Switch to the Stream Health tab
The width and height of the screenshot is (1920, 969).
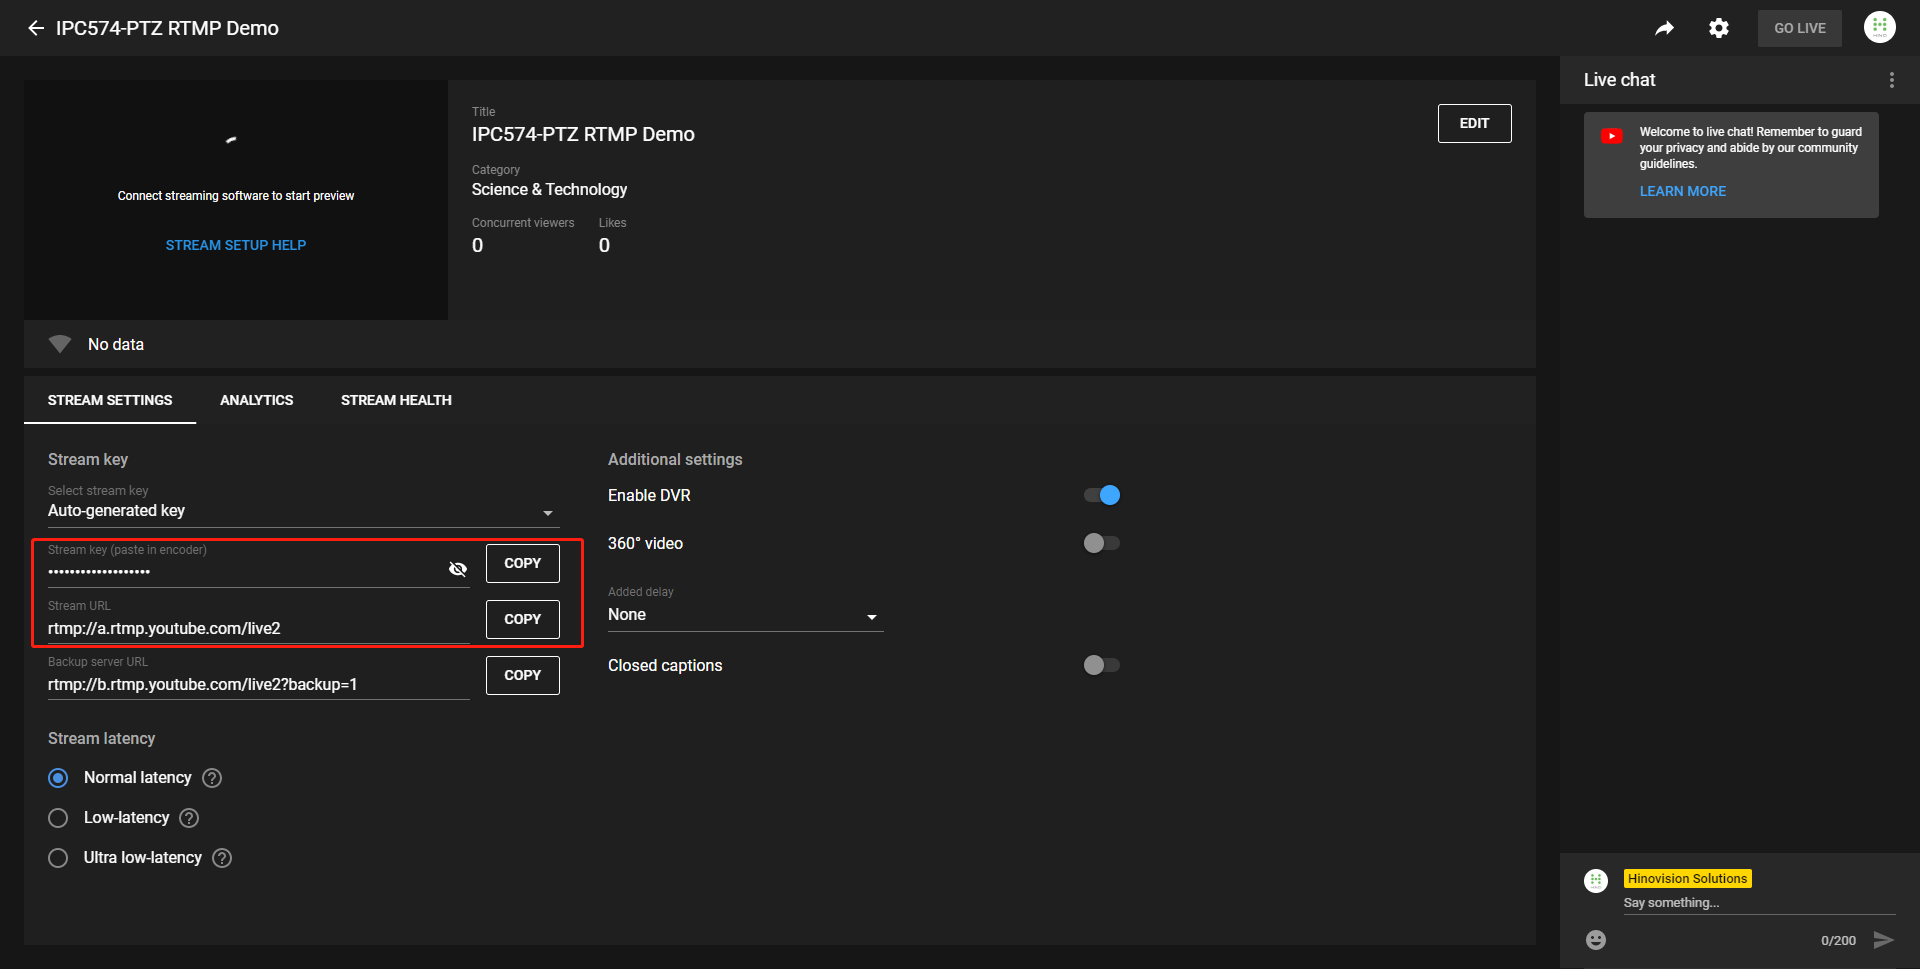[396, 400]
